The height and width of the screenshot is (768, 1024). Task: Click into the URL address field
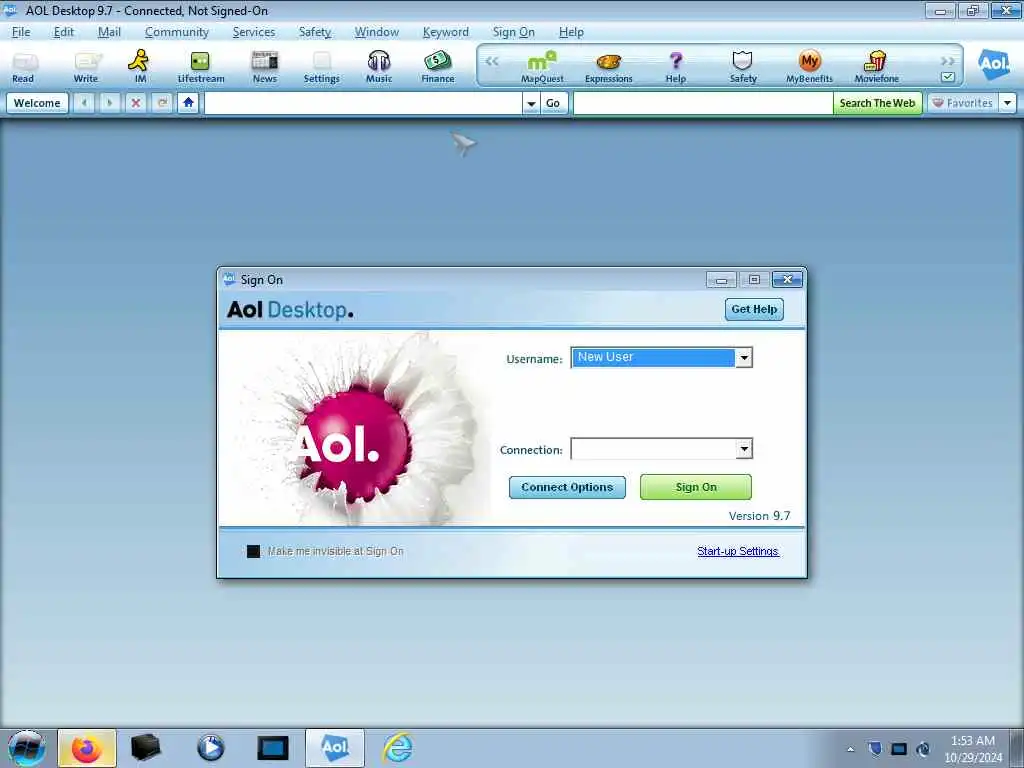click(363, 103)
